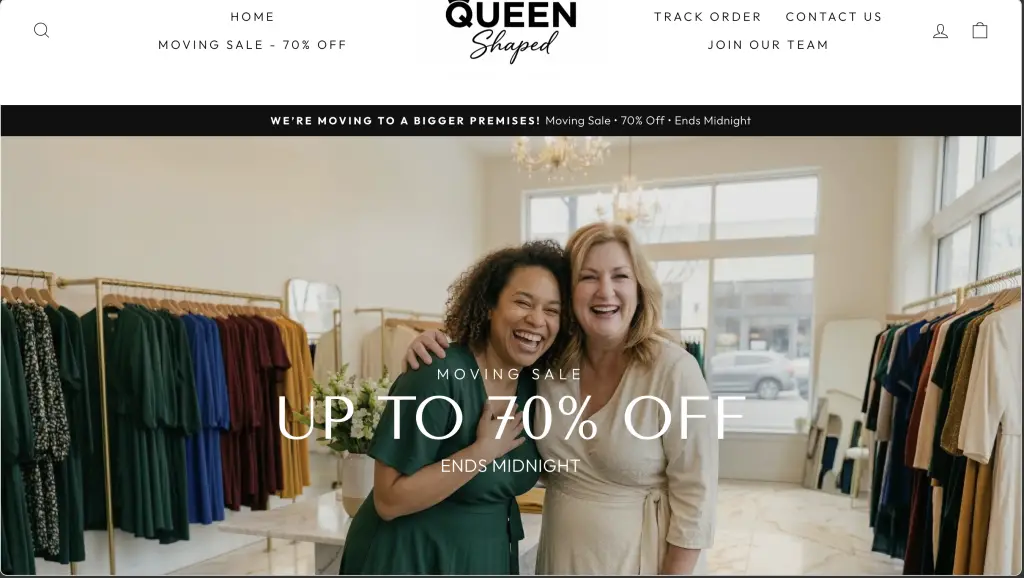Click the "ENDS MIDNIGHT" hero caption
This screenshot has height=578, width=1024.
(511, 466)
